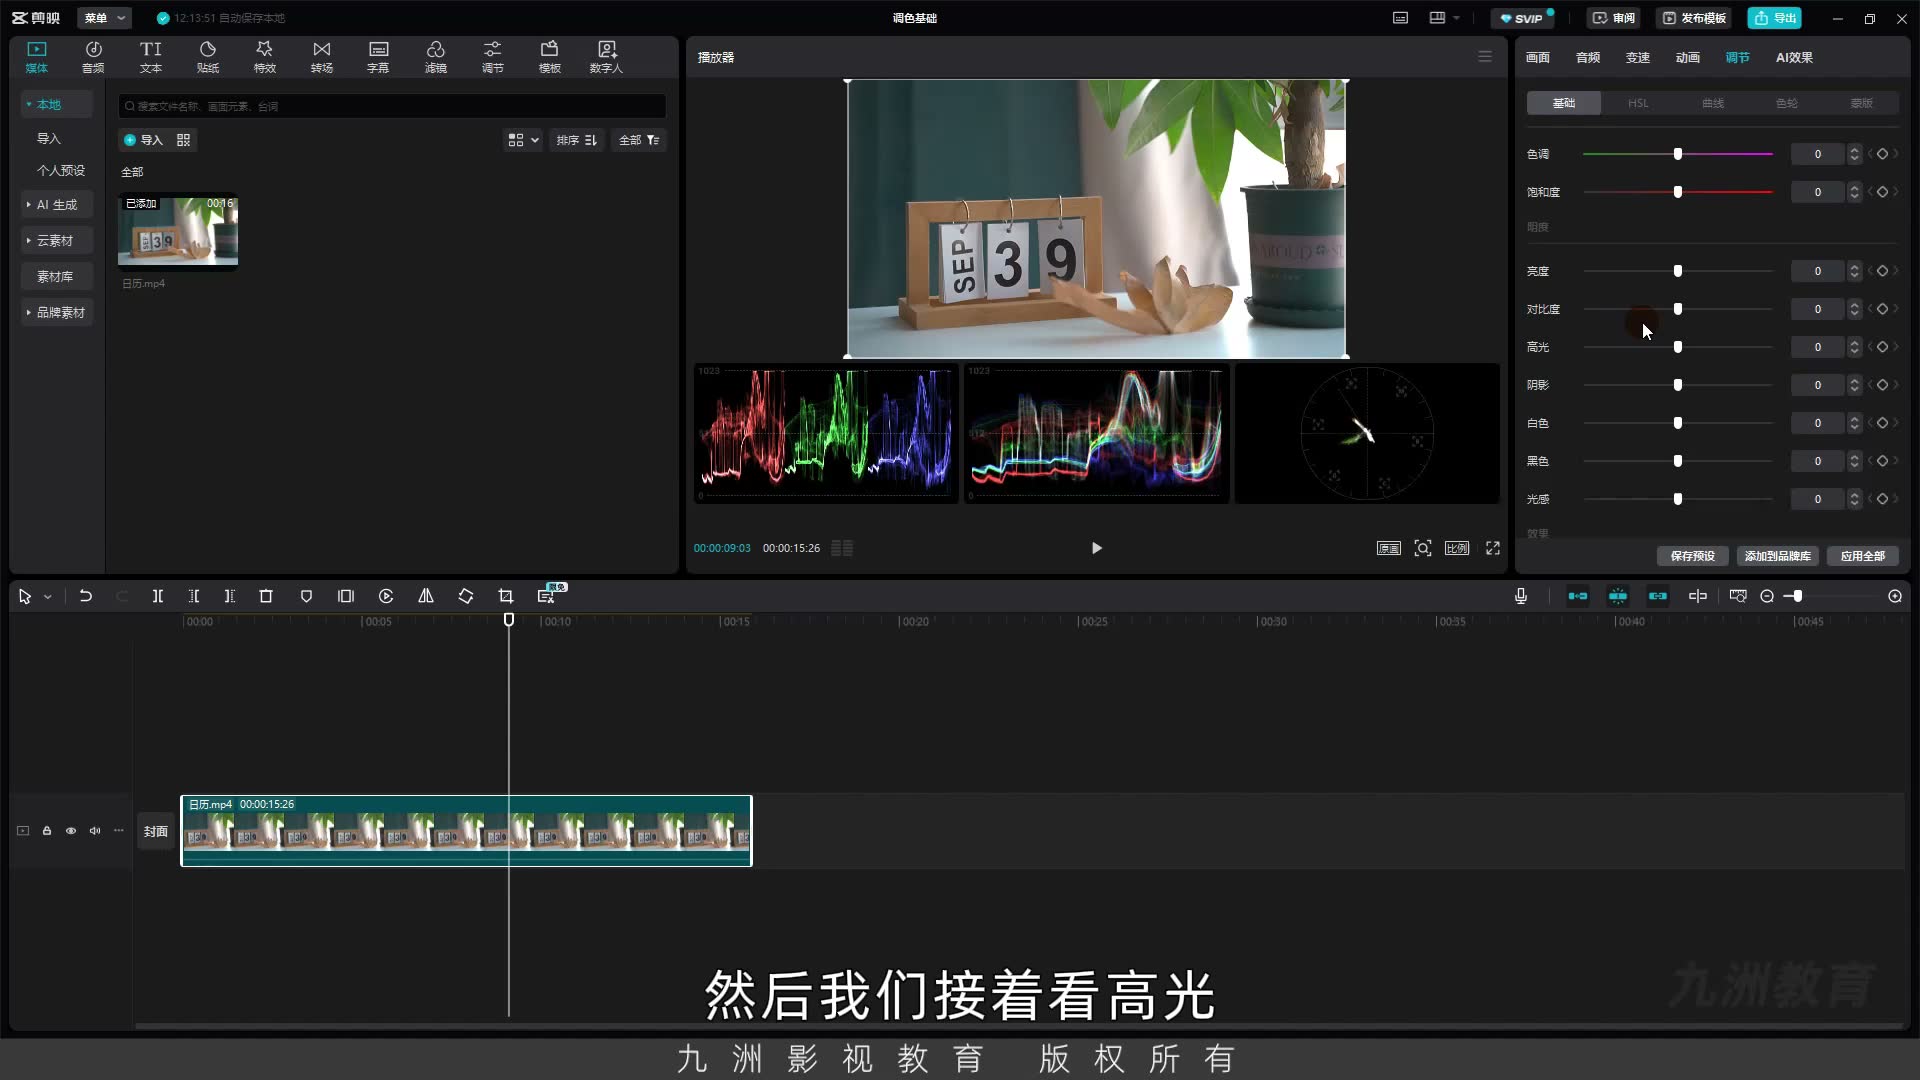
Task: Open the 特效 effects tab
Action: coord(264,57)
